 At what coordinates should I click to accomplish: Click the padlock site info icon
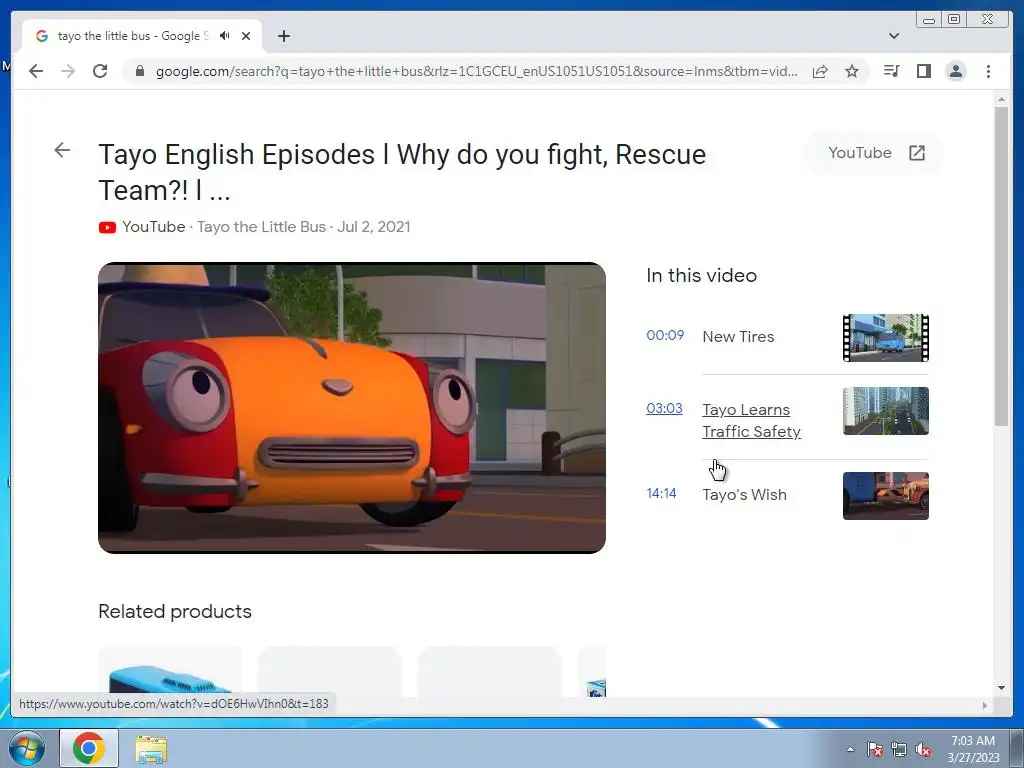click(140, 71)
